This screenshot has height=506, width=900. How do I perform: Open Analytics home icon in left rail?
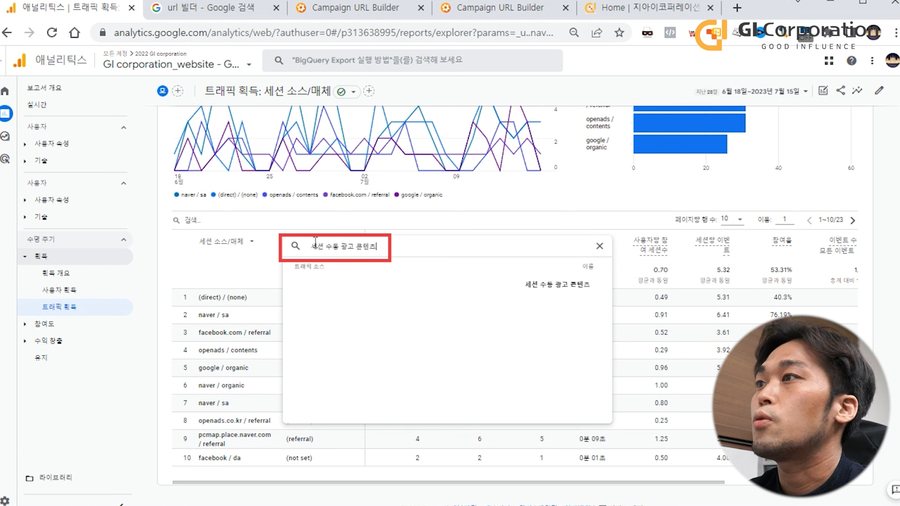(x=5, y=91)
